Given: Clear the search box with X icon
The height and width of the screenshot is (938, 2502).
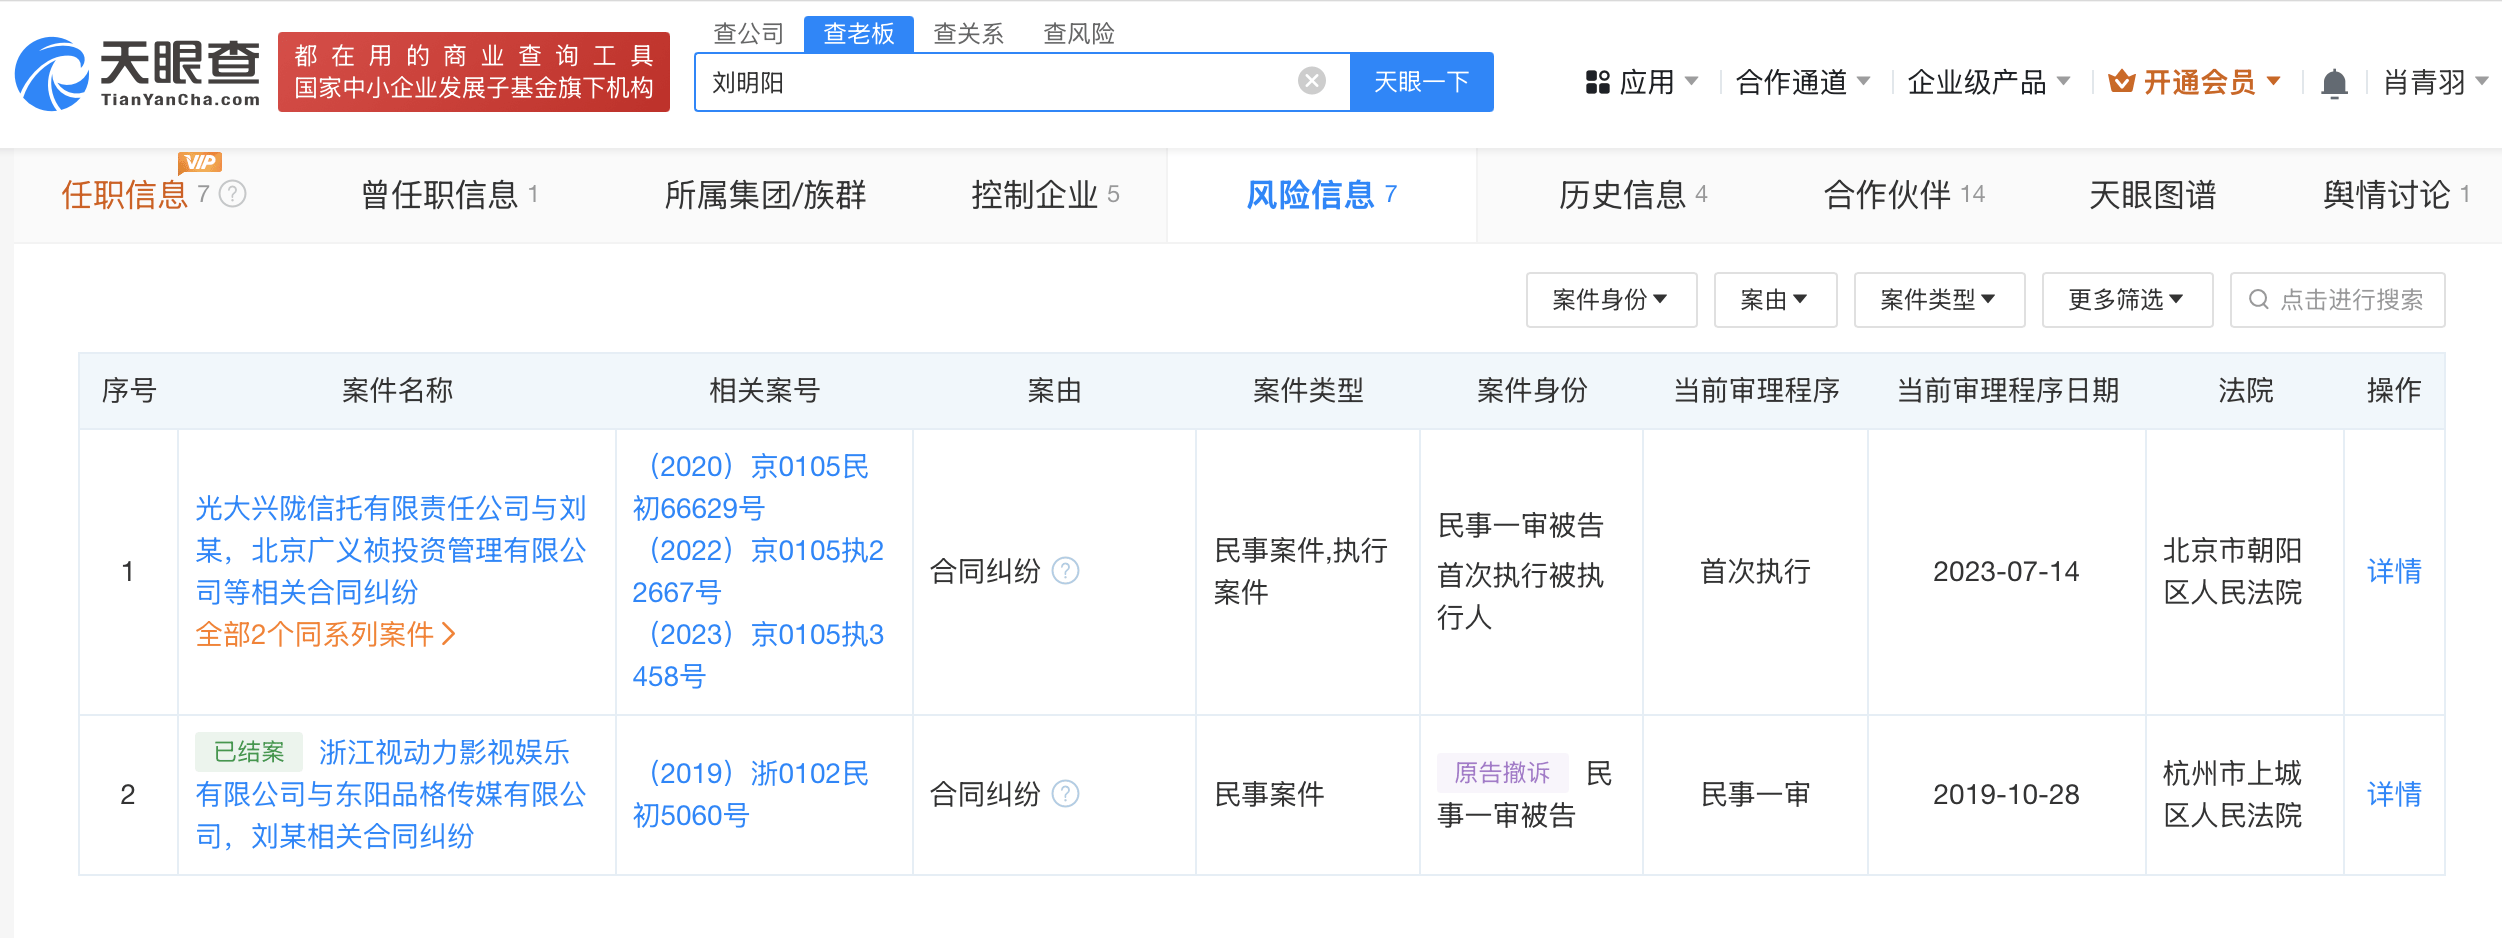Looking at the screenshot, I should tap(1311, 81).
